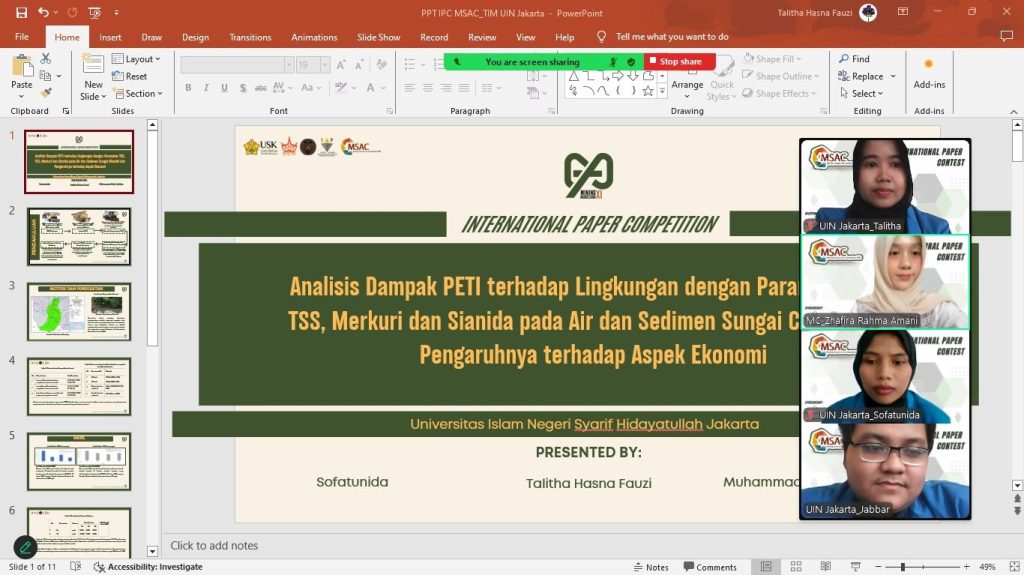Viewport: 1024px width, 575px height.
Task: Start Slide Show from the status bar
Action: point(856,567)
